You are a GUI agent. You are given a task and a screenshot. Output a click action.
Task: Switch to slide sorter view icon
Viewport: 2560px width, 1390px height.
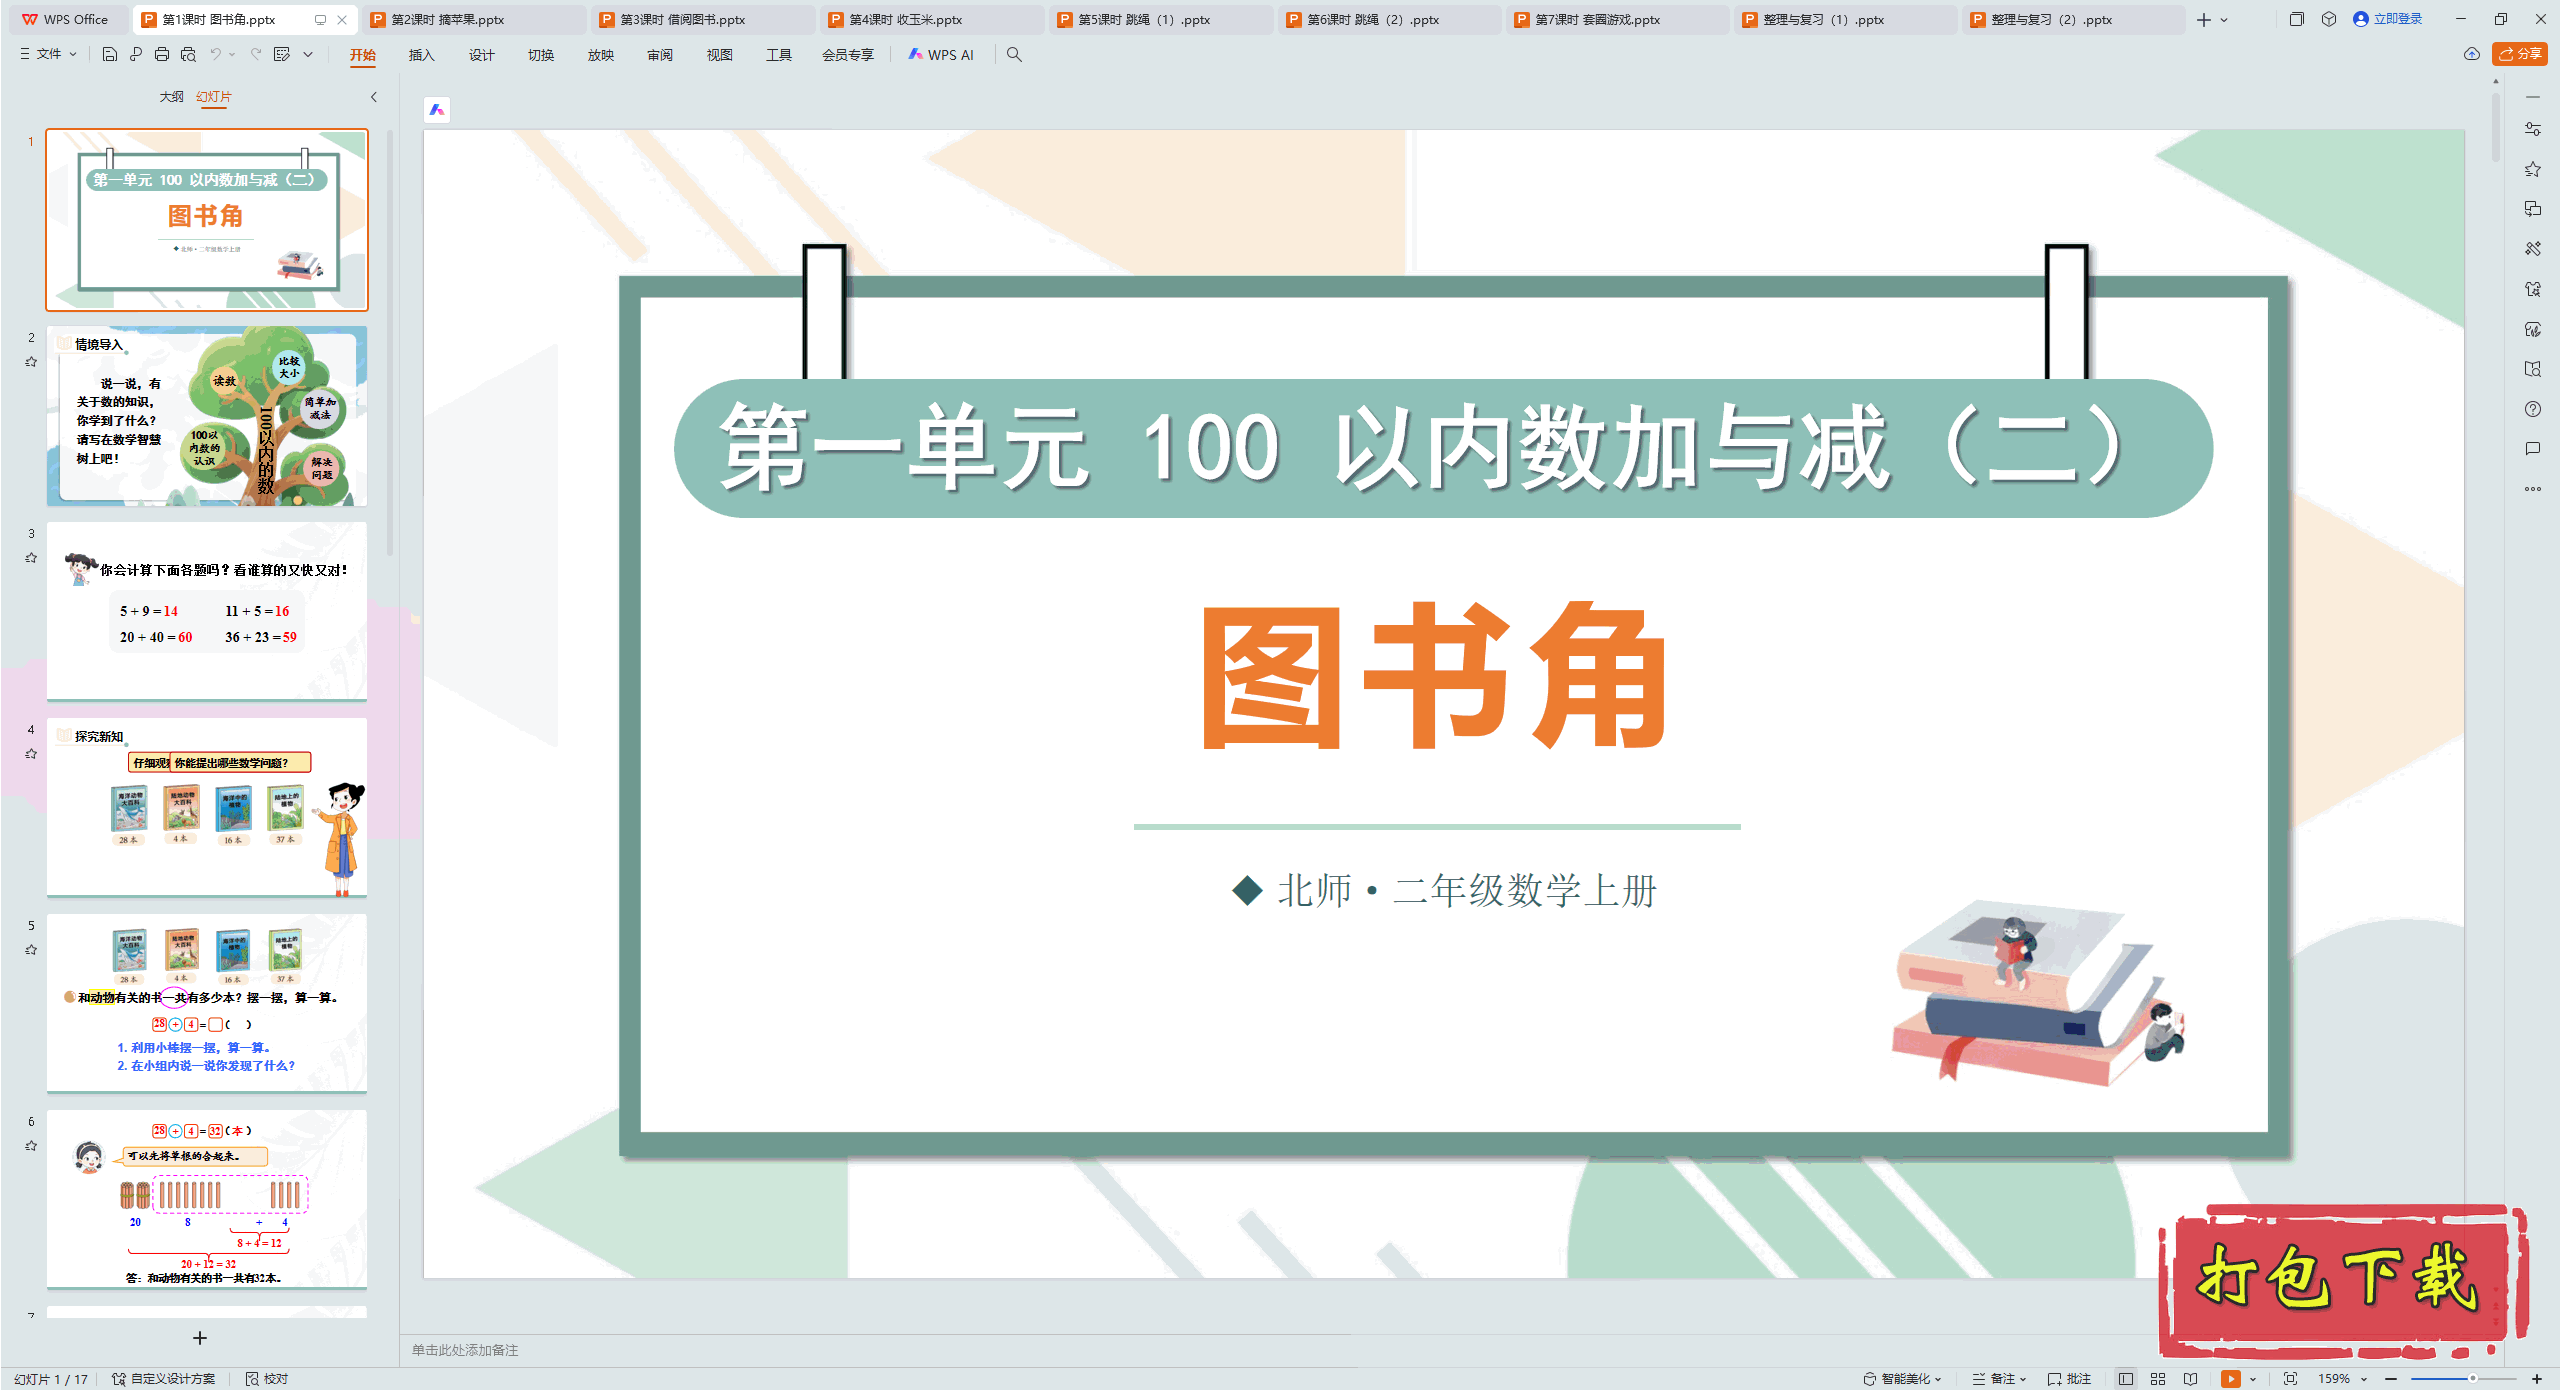2157,1378
